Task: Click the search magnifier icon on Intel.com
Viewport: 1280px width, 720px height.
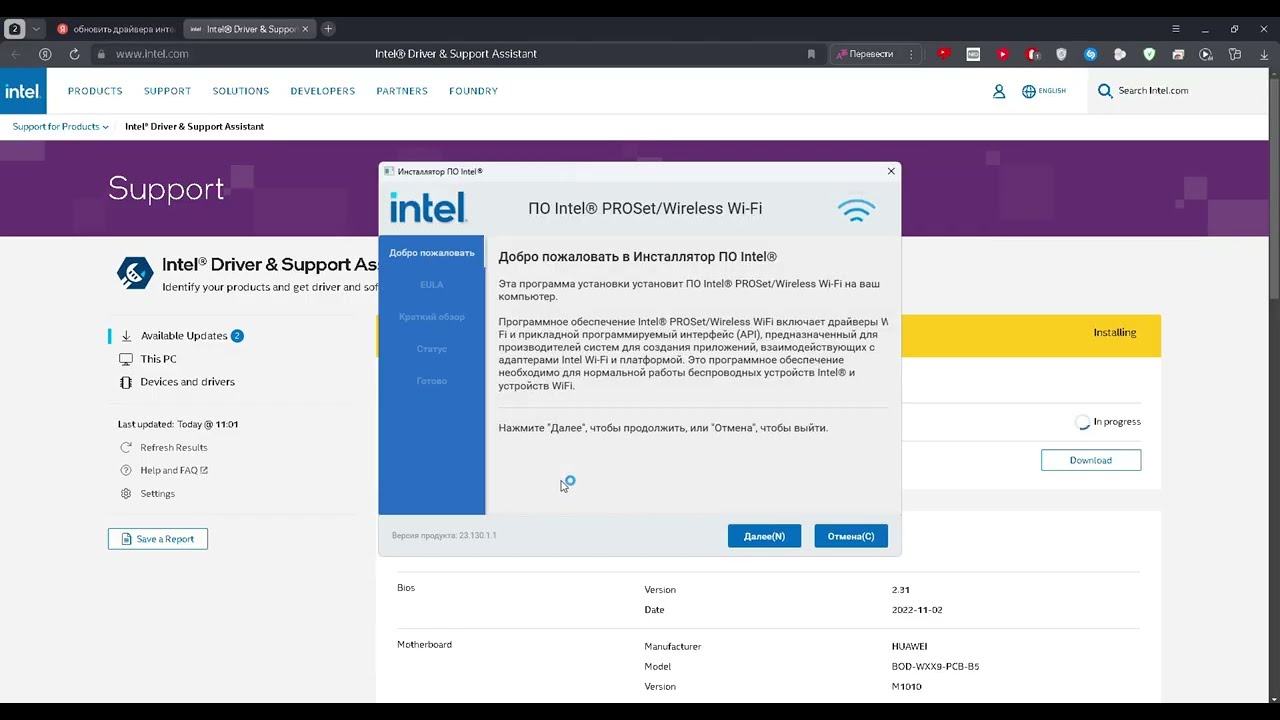Action: click(1105, 91)
